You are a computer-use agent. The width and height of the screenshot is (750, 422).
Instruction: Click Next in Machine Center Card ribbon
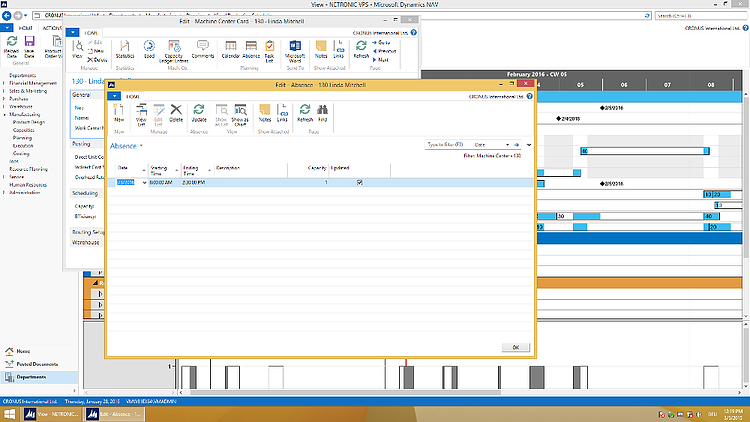coord(380,60)
